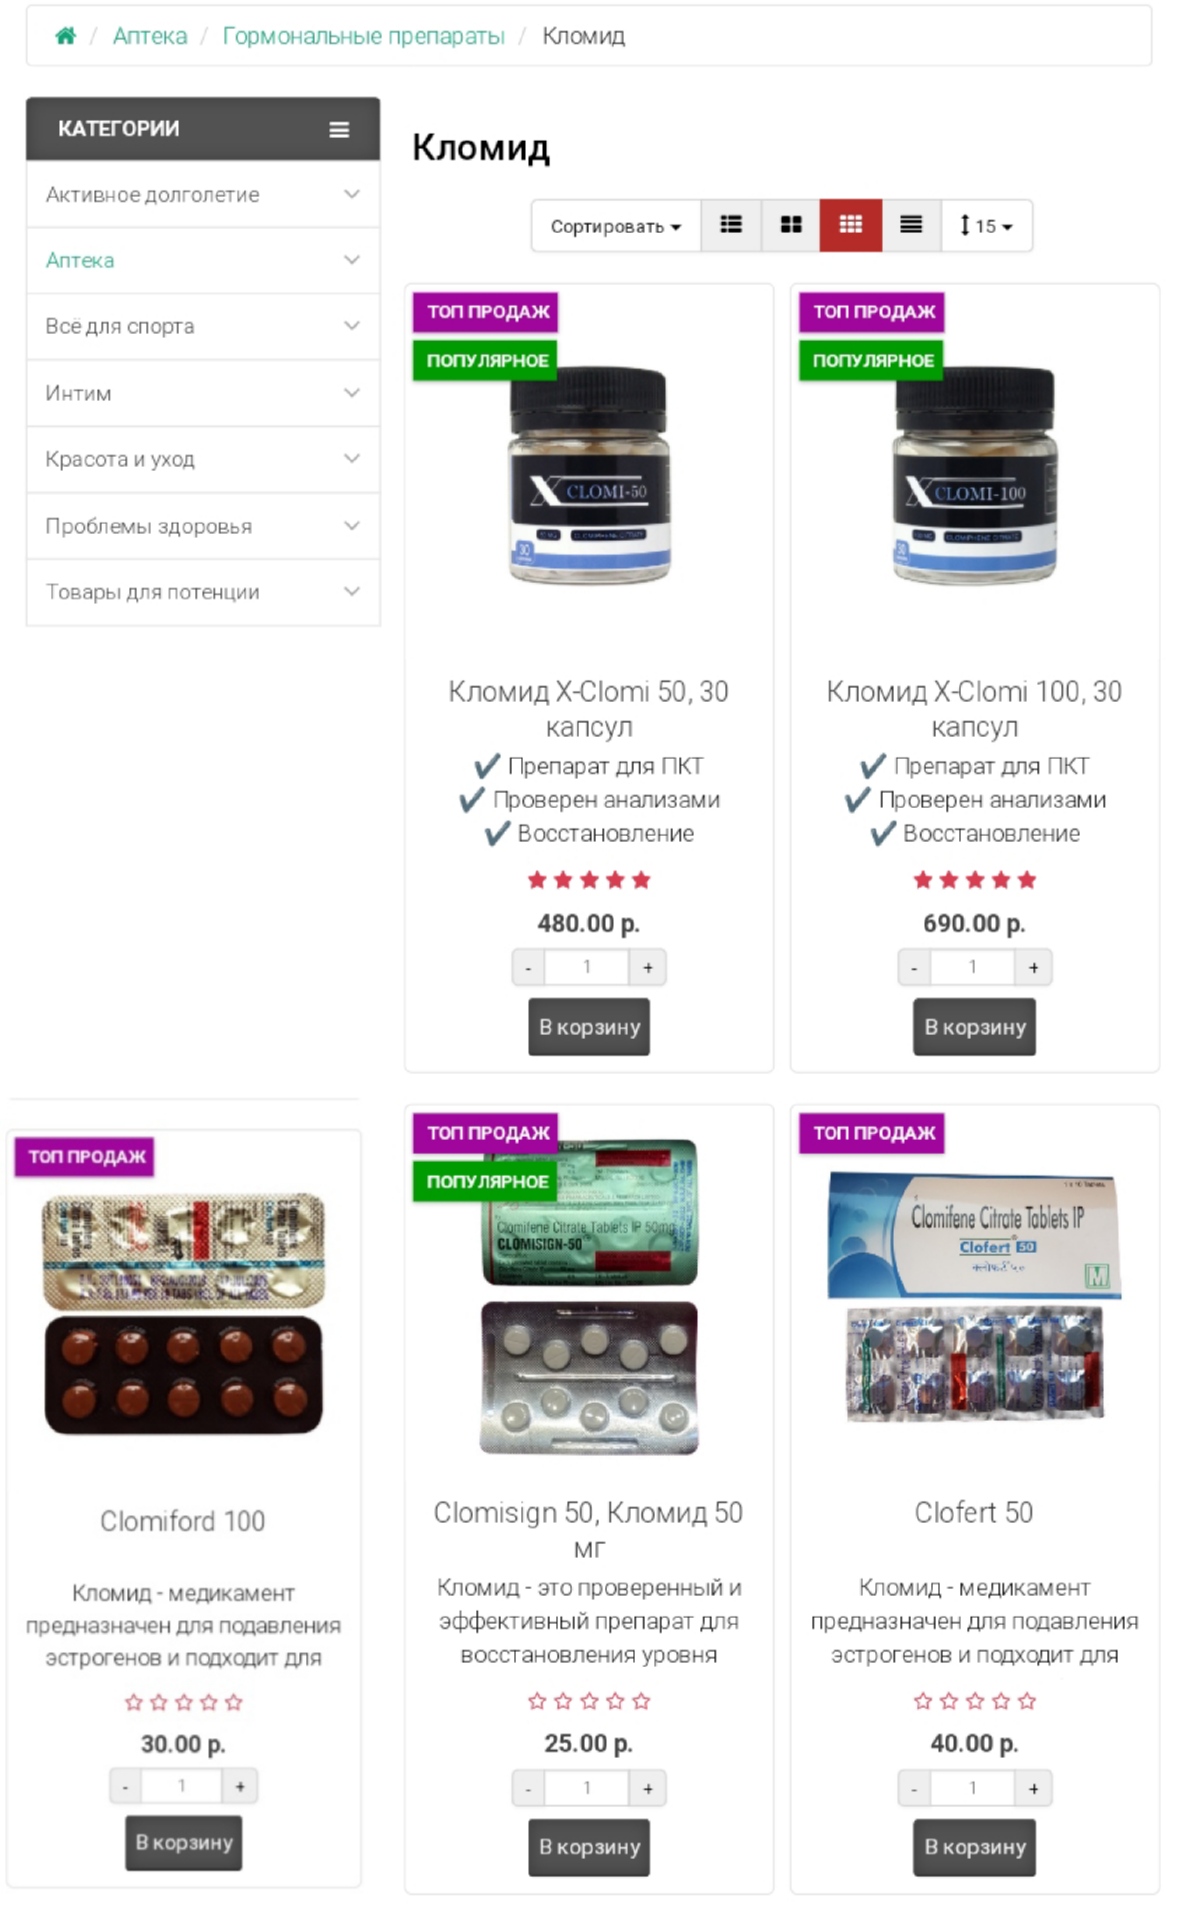Switch to list view layout icon
This screenshot has height=1916, width=1184.
point(731,225)
